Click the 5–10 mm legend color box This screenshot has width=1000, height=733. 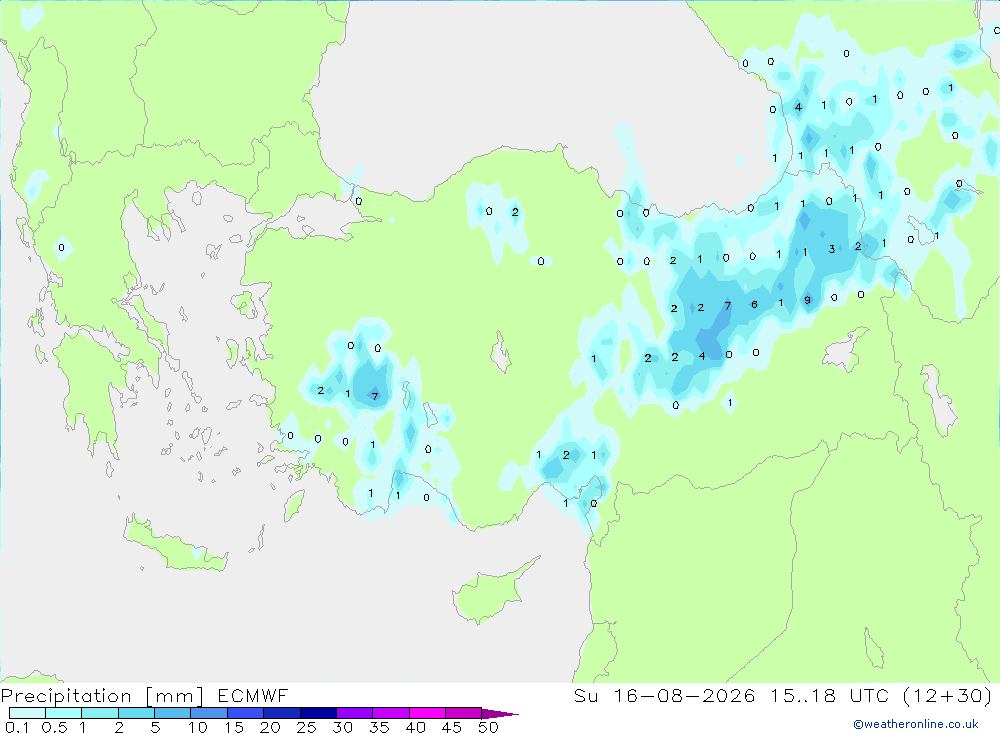[172, 713]
